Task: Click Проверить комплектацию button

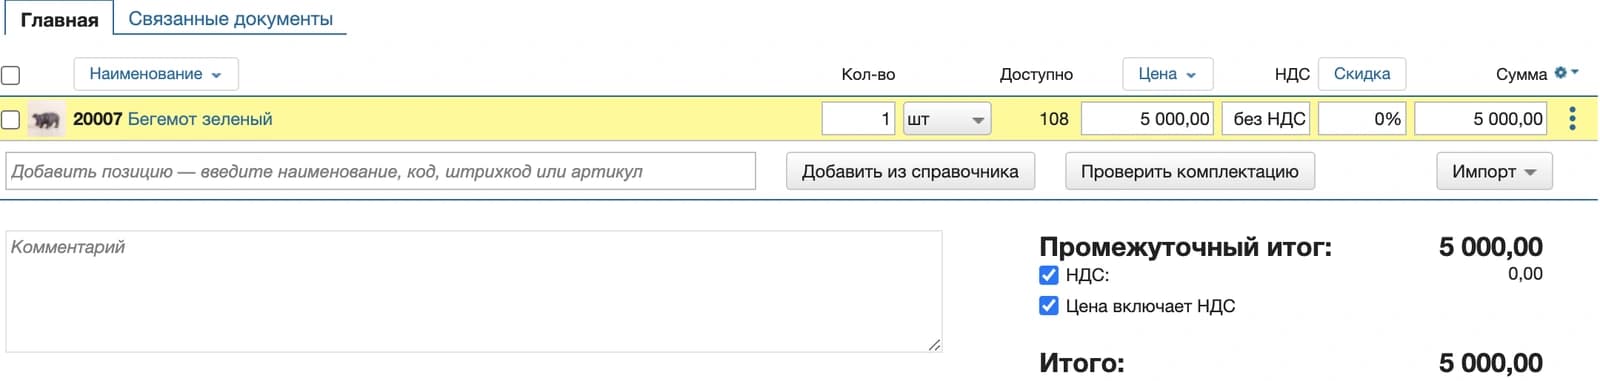Action: click(x=1190, y=171)
